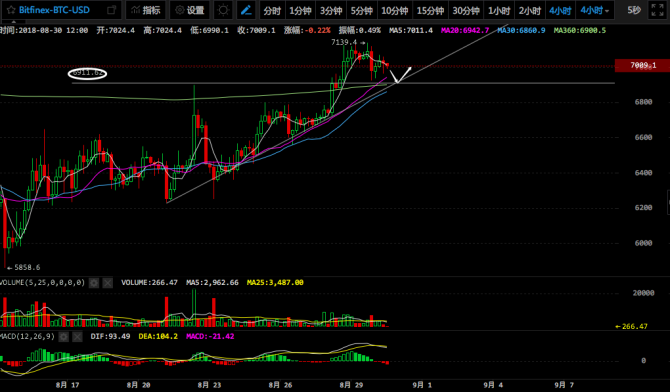Enter fullscreen with the expand arrows icon

657,10
